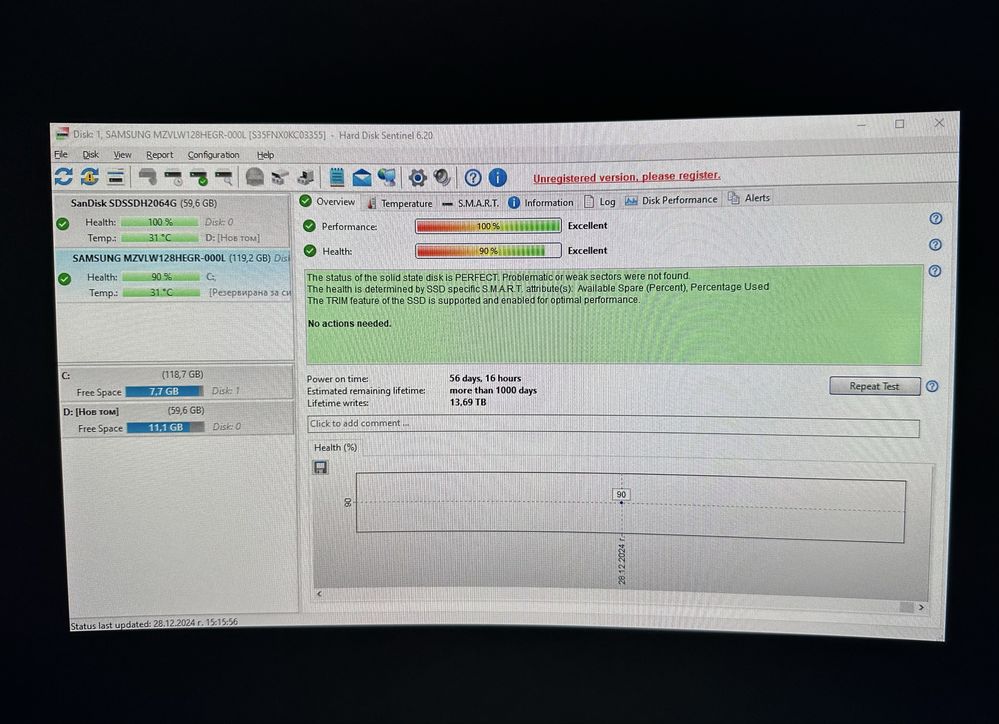Click the Health (%) graph tab
This screenshot has height=724, width=999.
pyautogui.click(x=335, y=447)
